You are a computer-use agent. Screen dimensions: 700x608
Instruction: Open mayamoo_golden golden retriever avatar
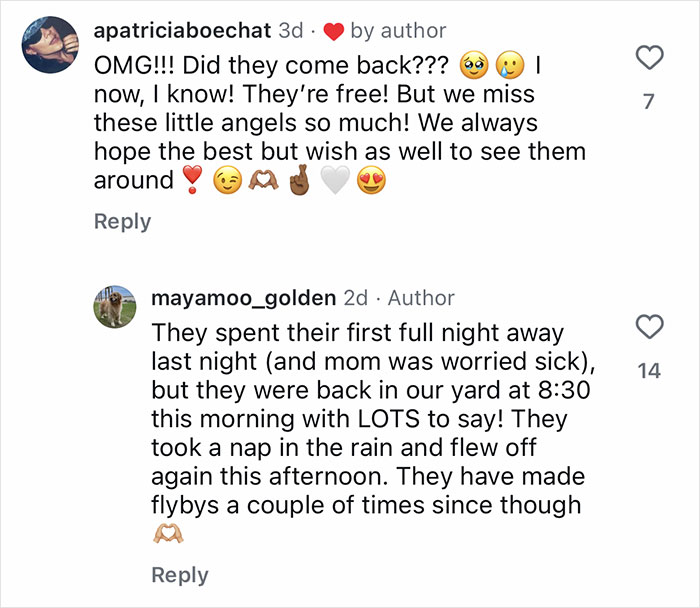pyautogui.click(x=115, y=306)
